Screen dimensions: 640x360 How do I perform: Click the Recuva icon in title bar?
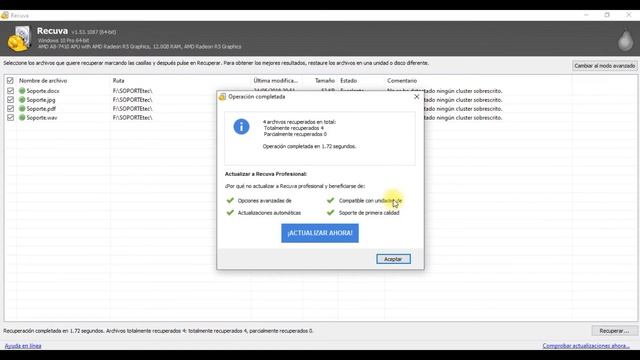pos(5,16)
